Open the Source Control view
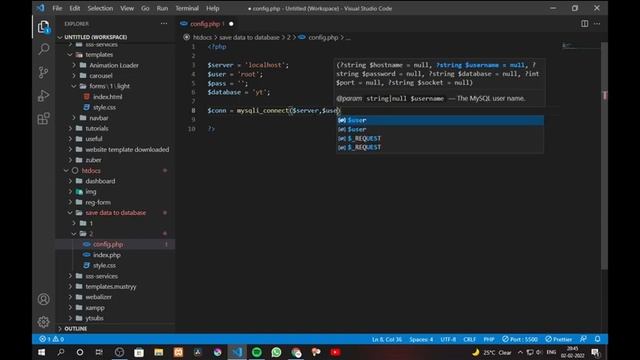The height and width of the screenshot is (360, 640). (x=43, y=72)
